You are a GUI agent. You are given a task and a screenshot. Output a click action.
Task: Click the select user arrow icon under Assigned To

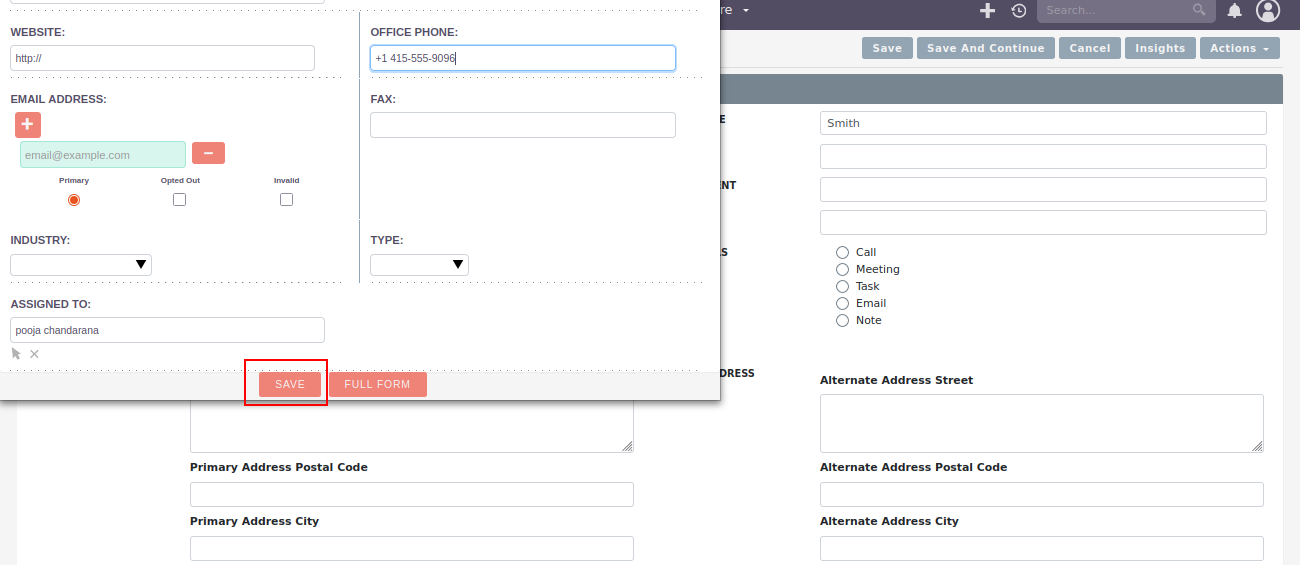(16, 354)
